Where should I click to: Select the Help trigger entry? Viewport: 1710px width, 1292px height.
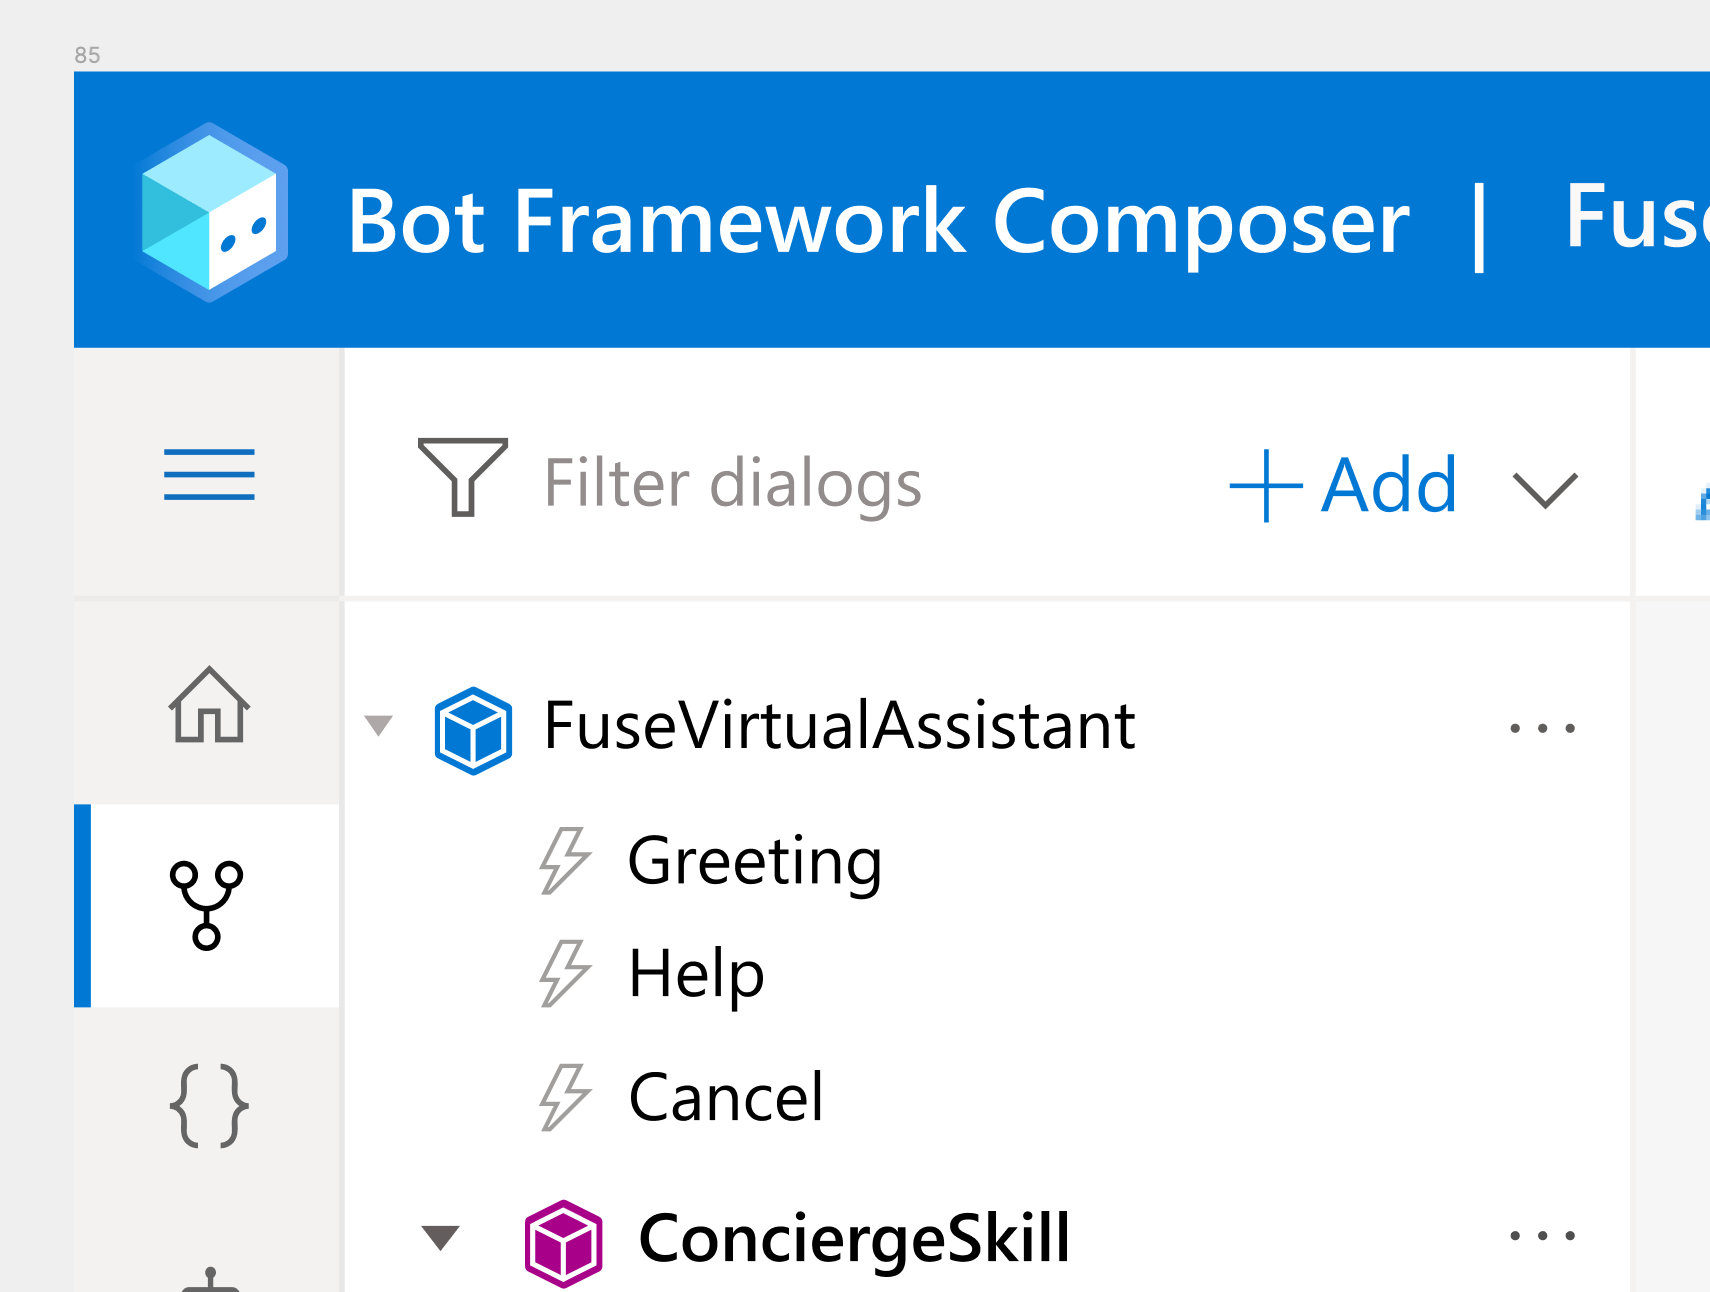coord(695,973)
